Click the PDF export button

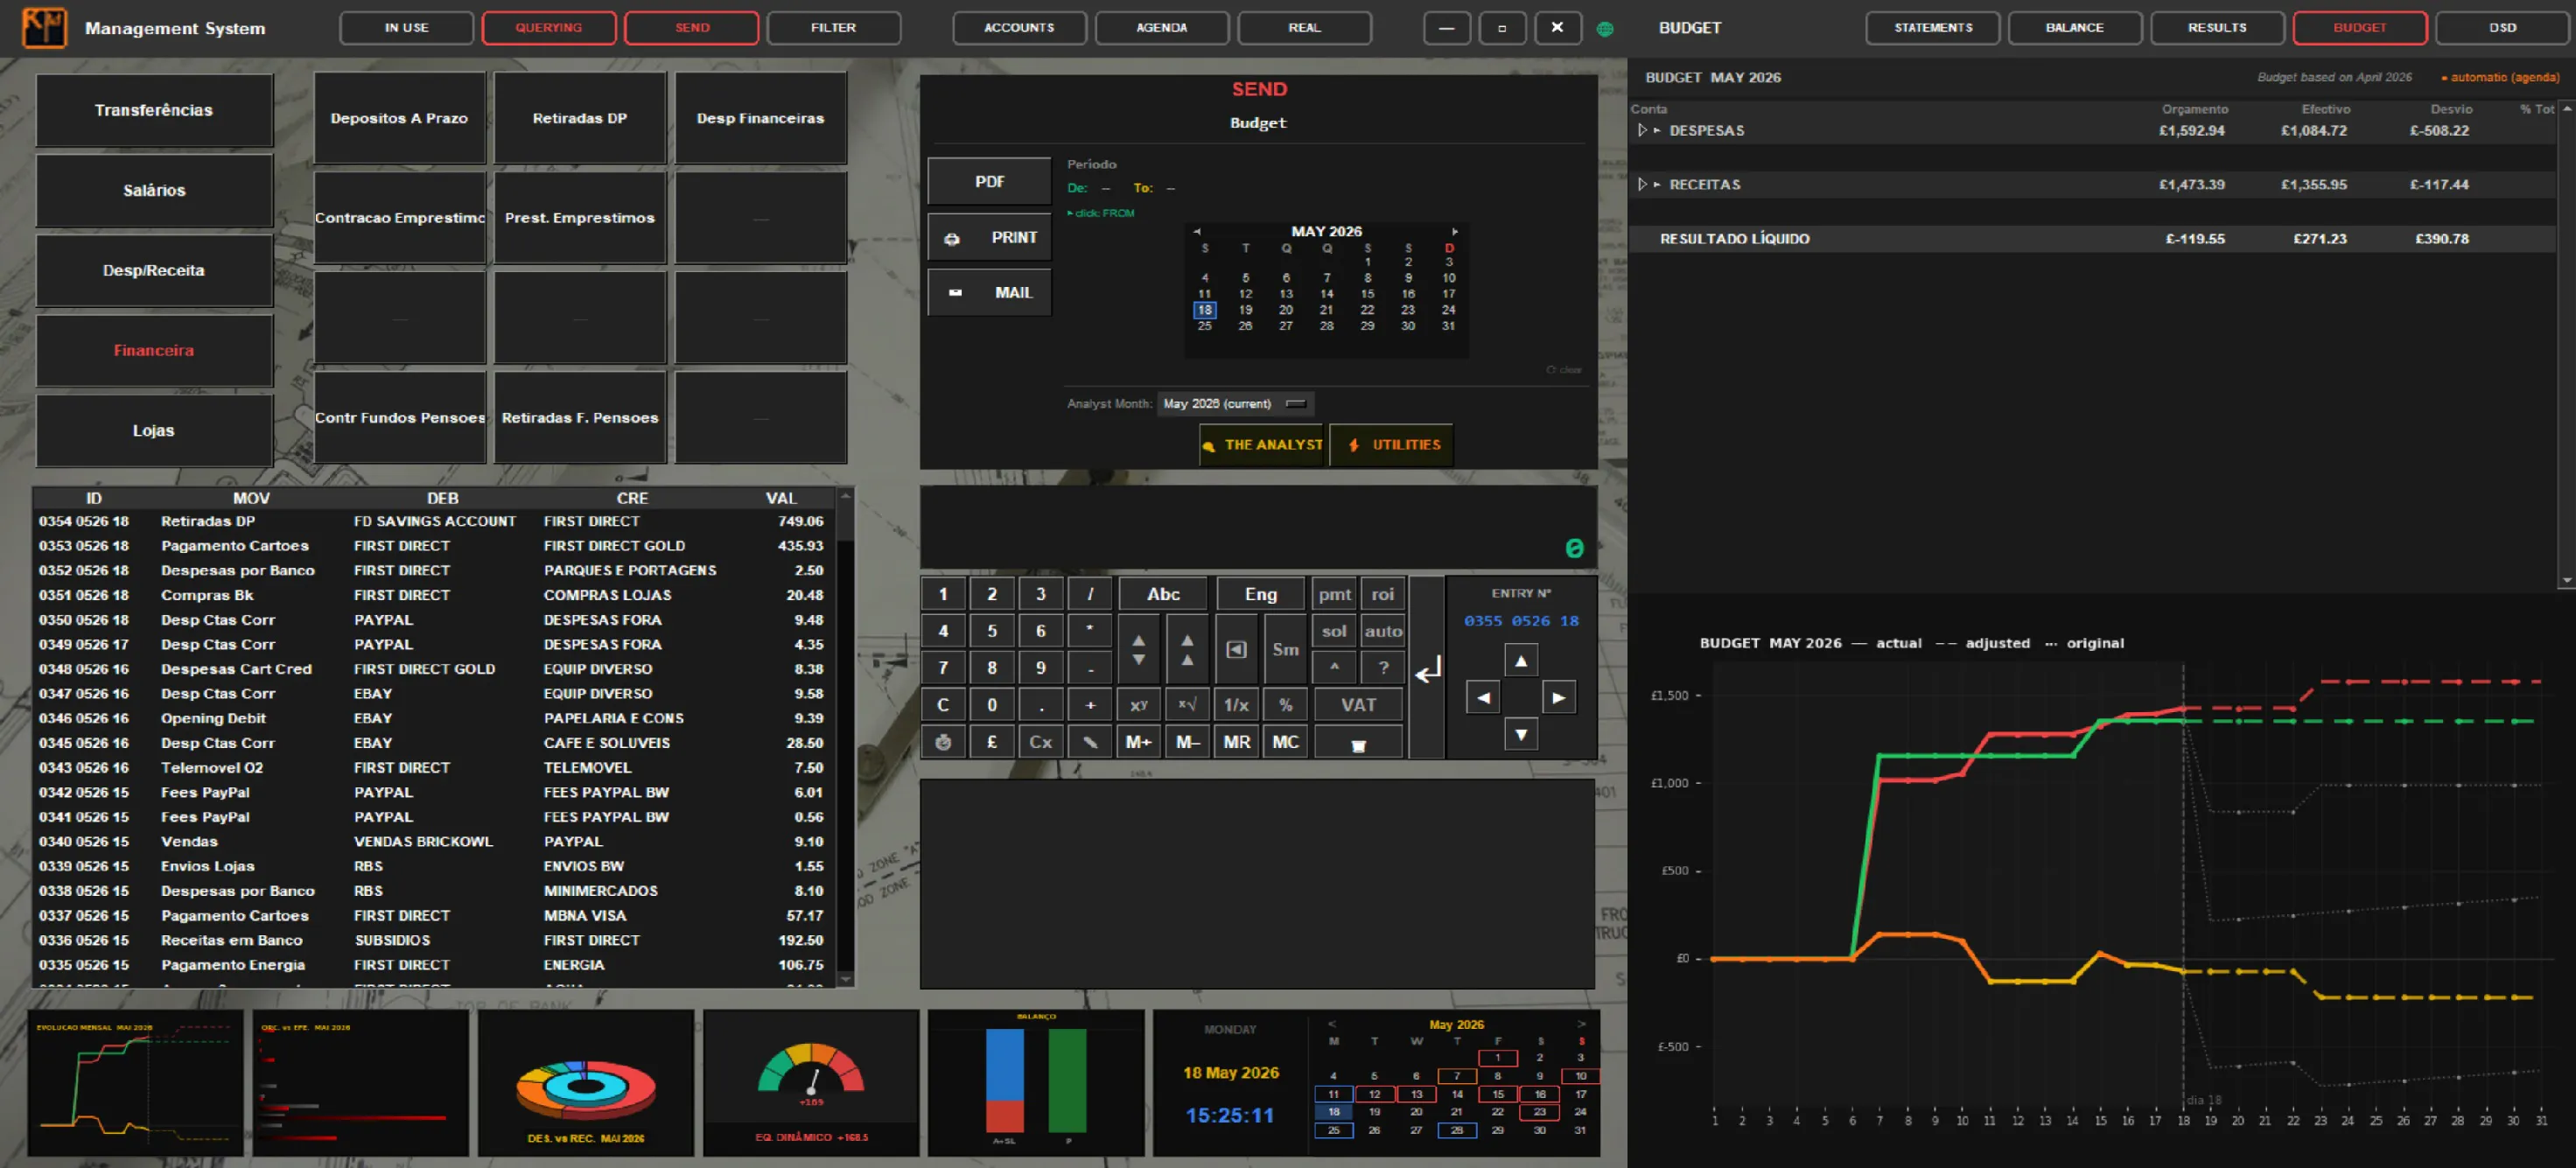pos(989,182)
